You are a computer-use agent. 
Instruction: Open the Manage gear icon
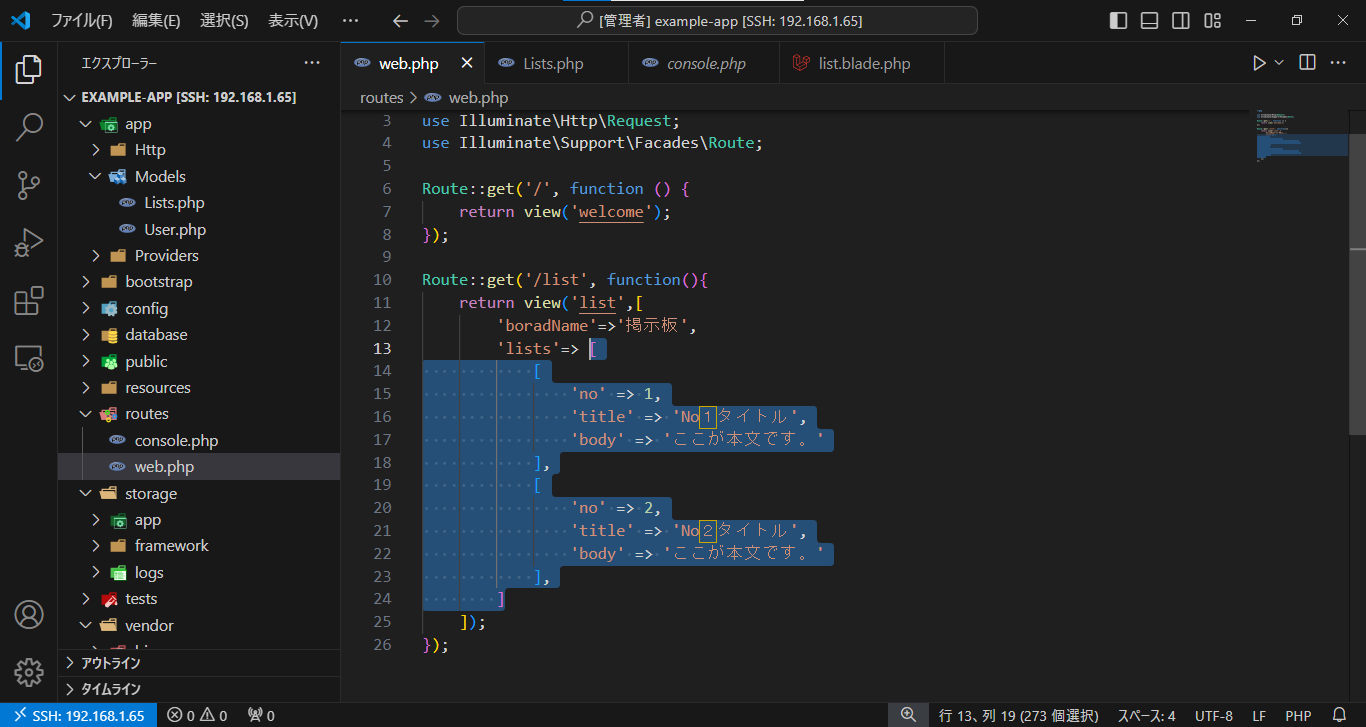tap(29, 672)
